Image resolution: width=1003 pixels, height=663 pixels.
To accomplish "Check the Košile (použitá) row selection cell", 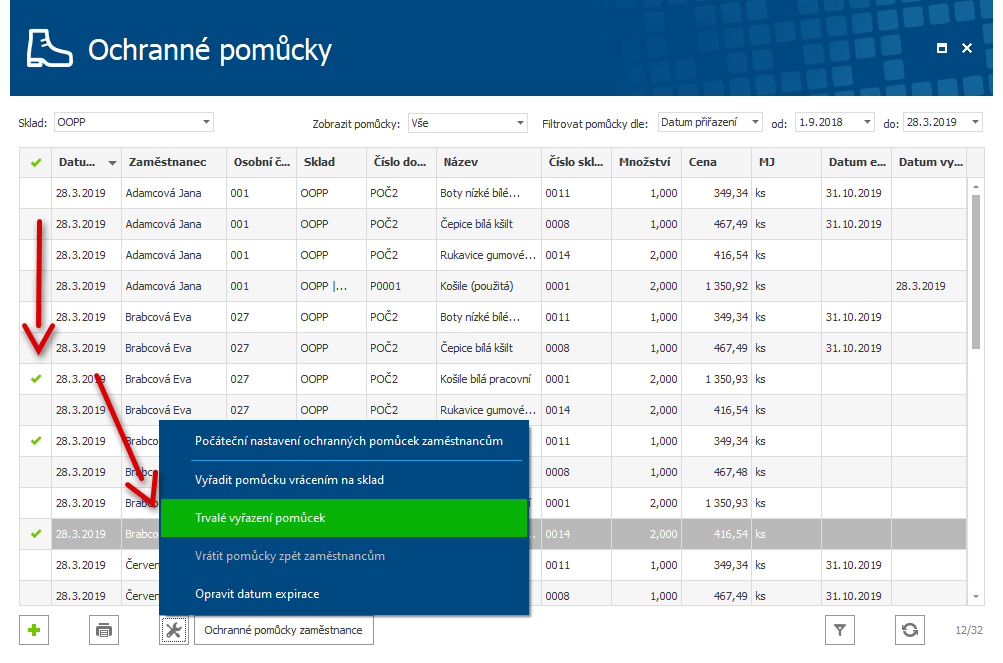I will point(36,286).
